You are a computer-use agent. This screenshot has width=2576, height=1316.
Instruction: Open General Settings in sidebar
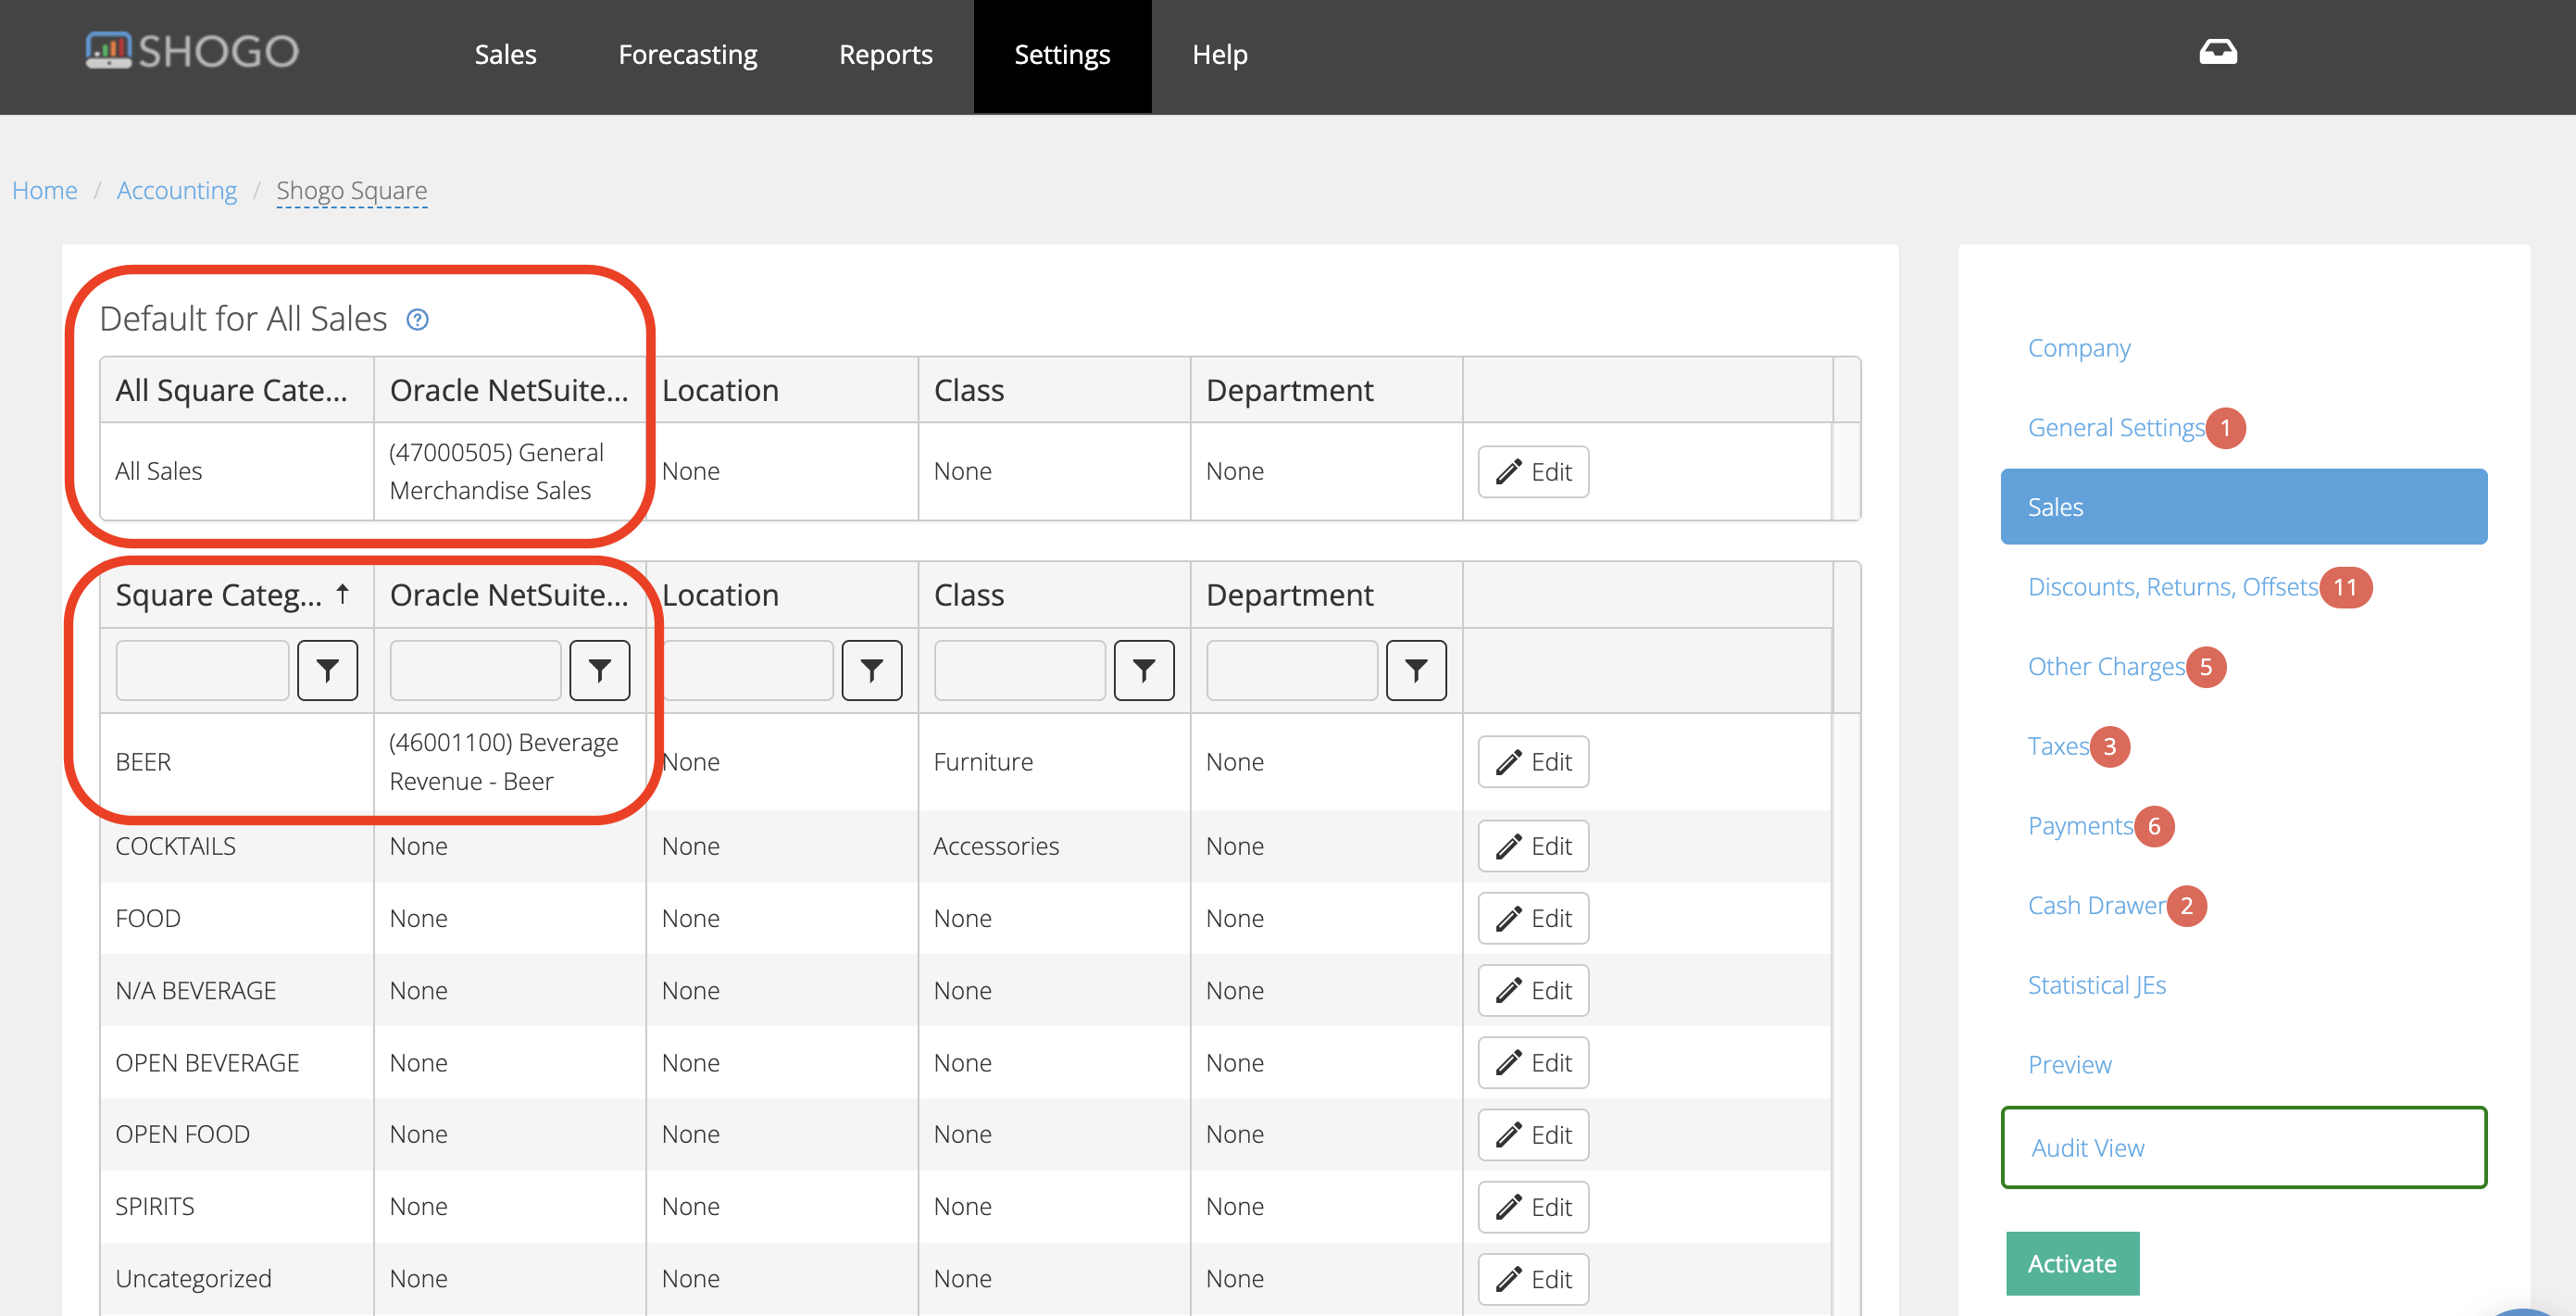(x=2116, y=428)
